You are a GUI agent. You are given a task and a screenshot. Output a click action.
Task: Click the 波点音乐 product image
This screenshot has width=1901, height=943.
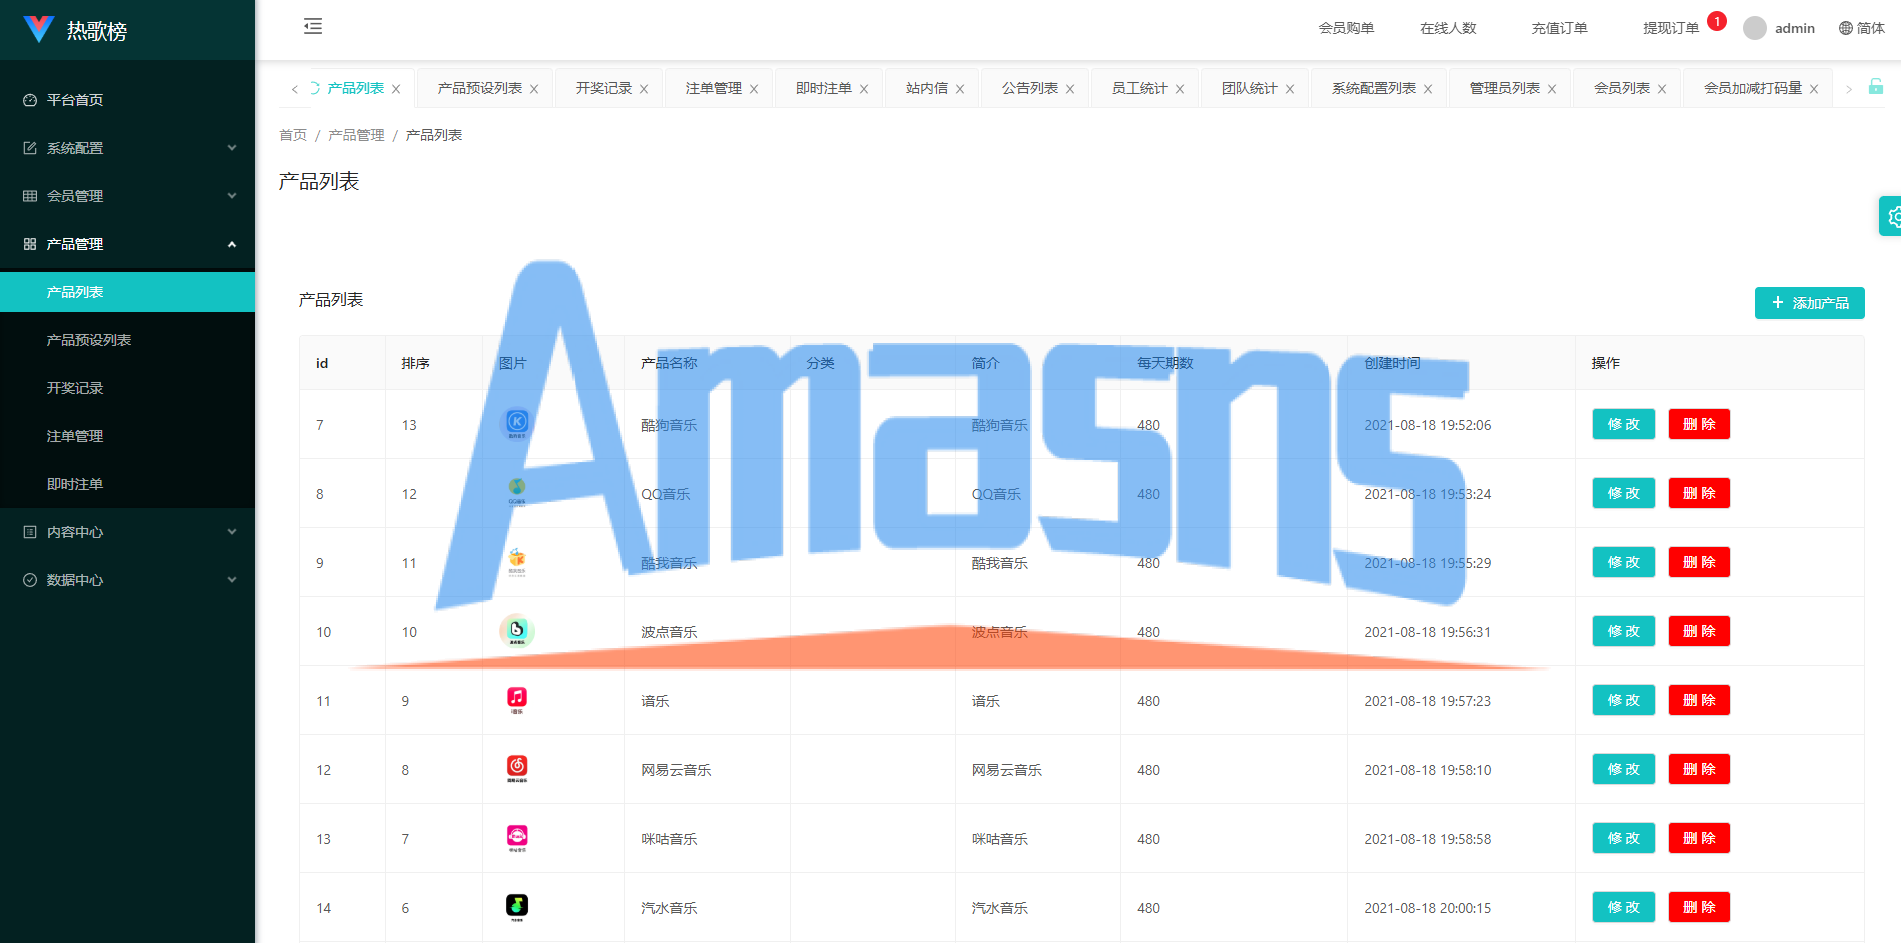[x=517, y=631]
